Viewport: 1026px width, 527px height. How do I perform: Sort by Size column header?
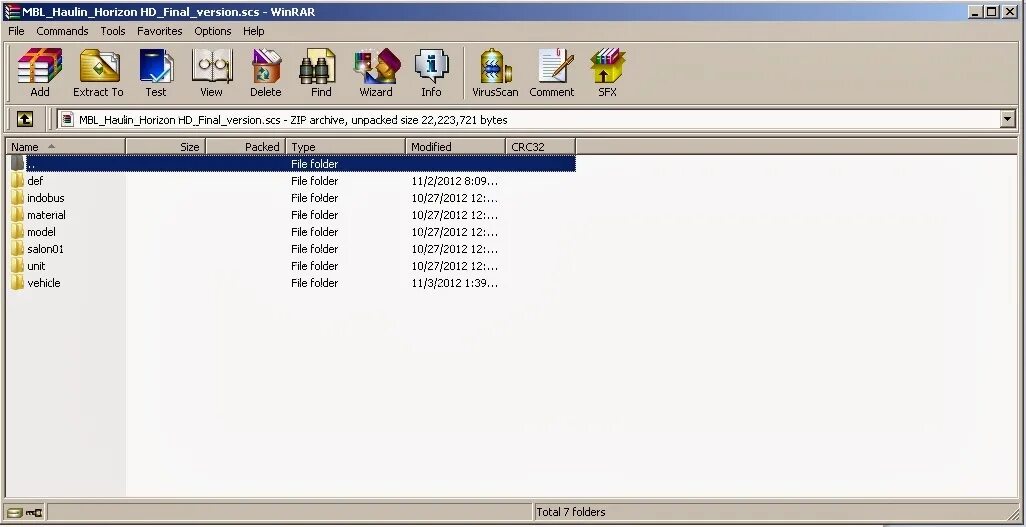166,147
